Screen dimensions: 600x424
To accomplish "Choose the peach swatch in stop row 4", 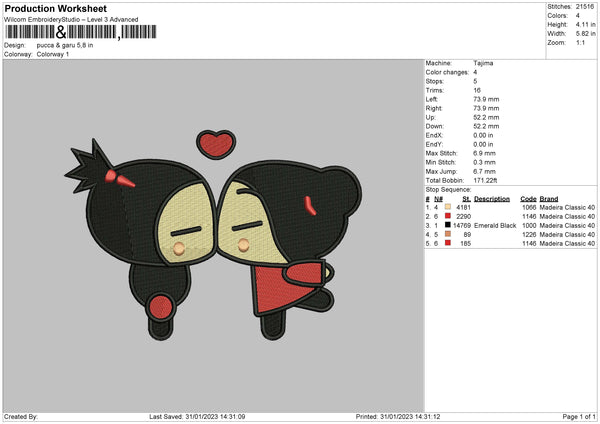I will [x=448, y=234].
